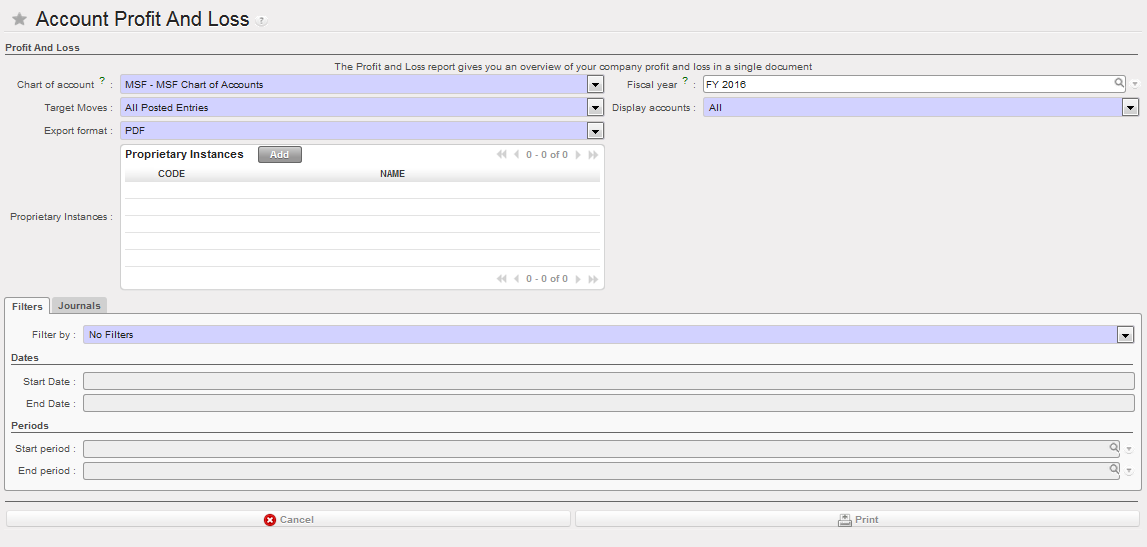Click help mark next to Fiscal year

click(685, 80)
